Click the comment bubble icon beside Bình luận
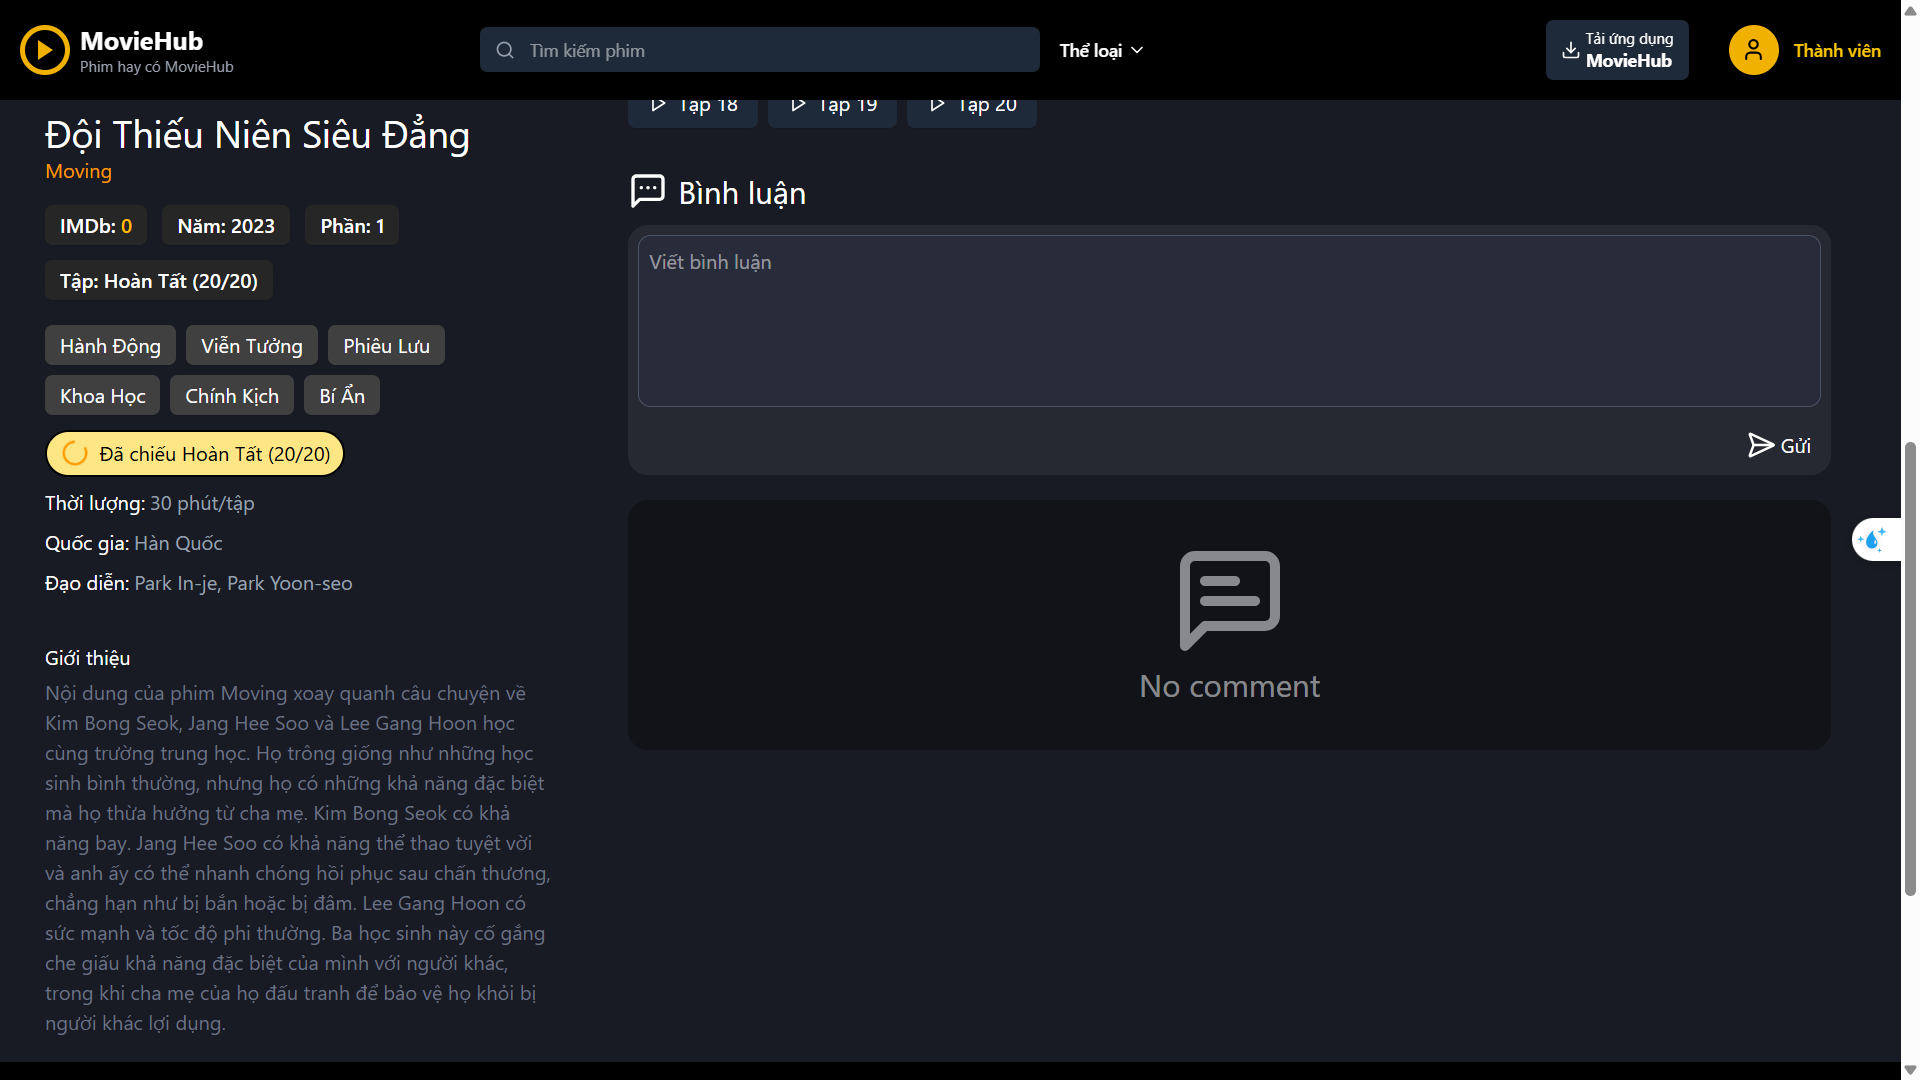This screenshot has height=1080, width=1920. click(x=647, y=190)
